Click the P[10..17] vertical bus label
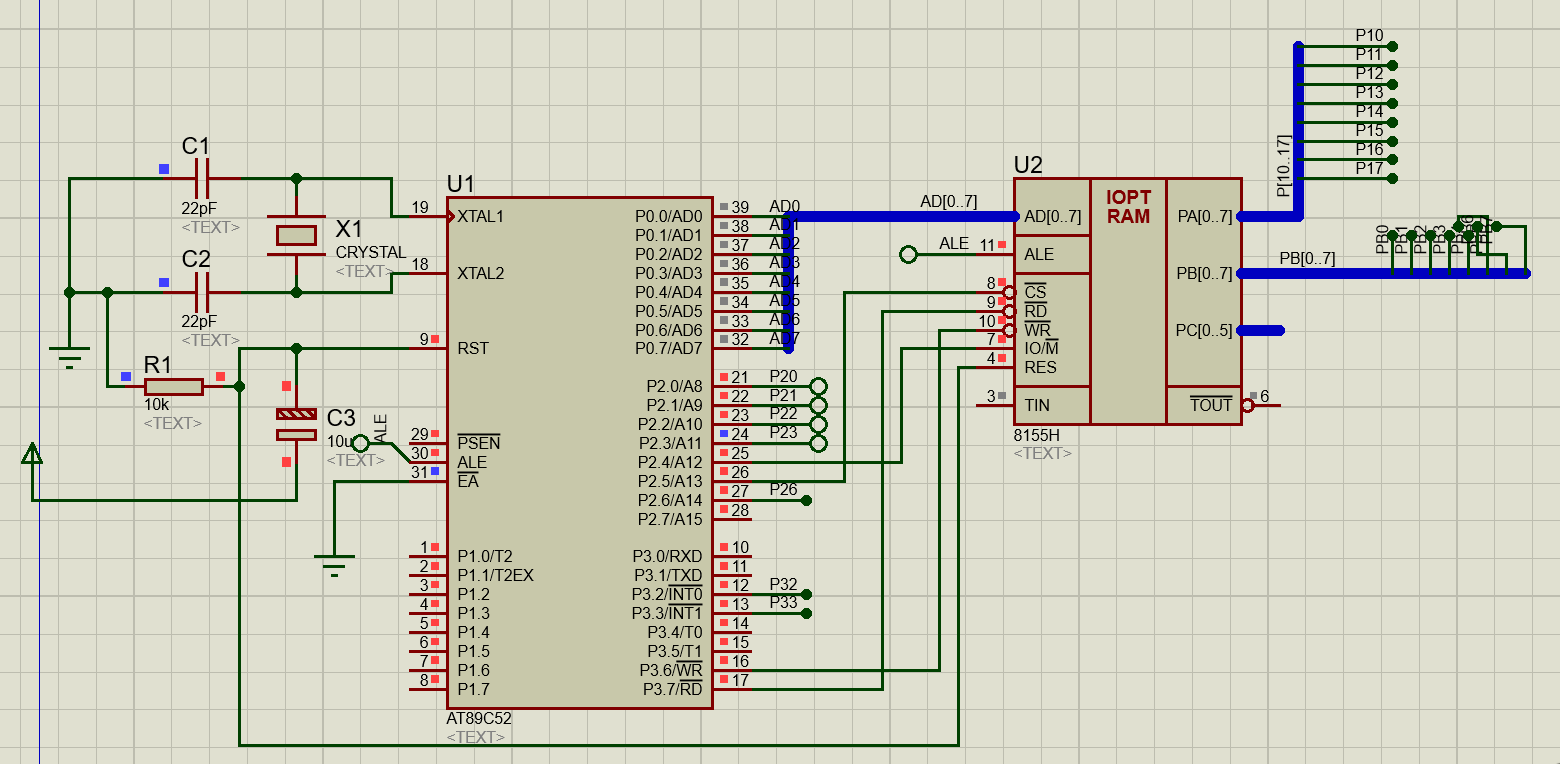Screen dimensions: 1560x764 point(1284,165)
